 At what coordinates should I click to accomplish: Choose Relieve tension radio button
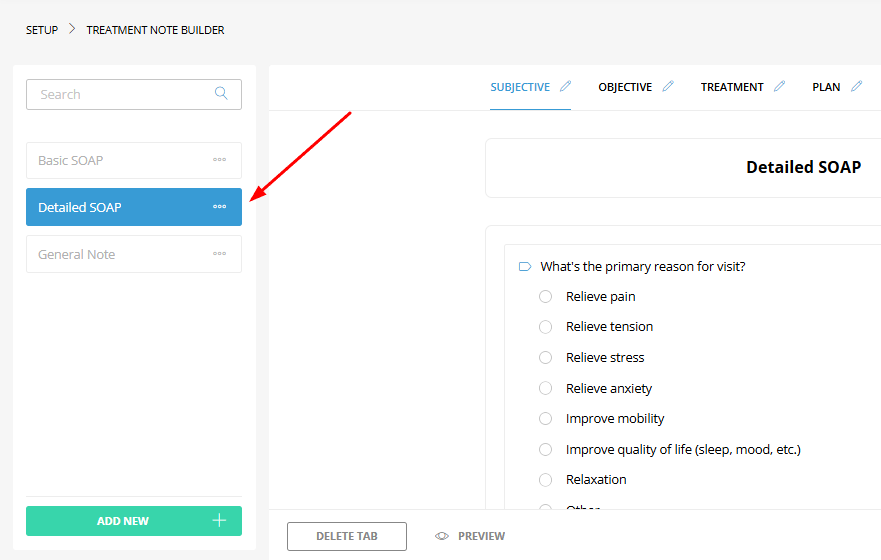pos(545,327)
